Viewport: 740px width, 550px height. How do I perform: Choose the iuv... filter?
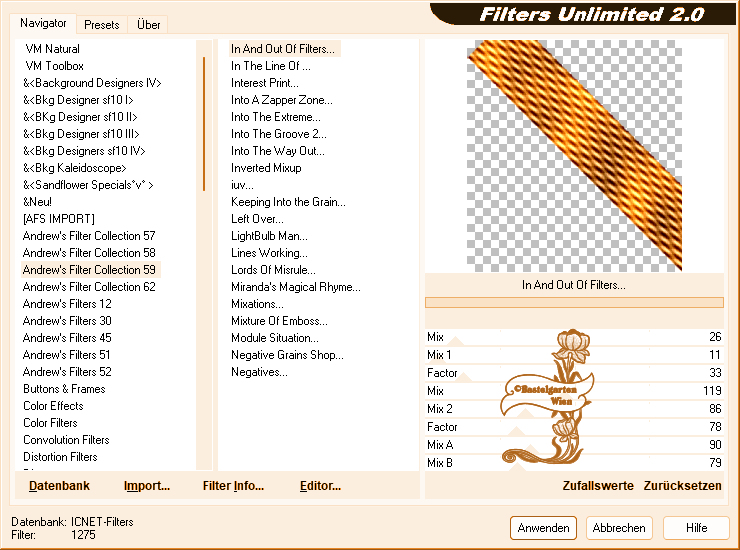point(242,185)
